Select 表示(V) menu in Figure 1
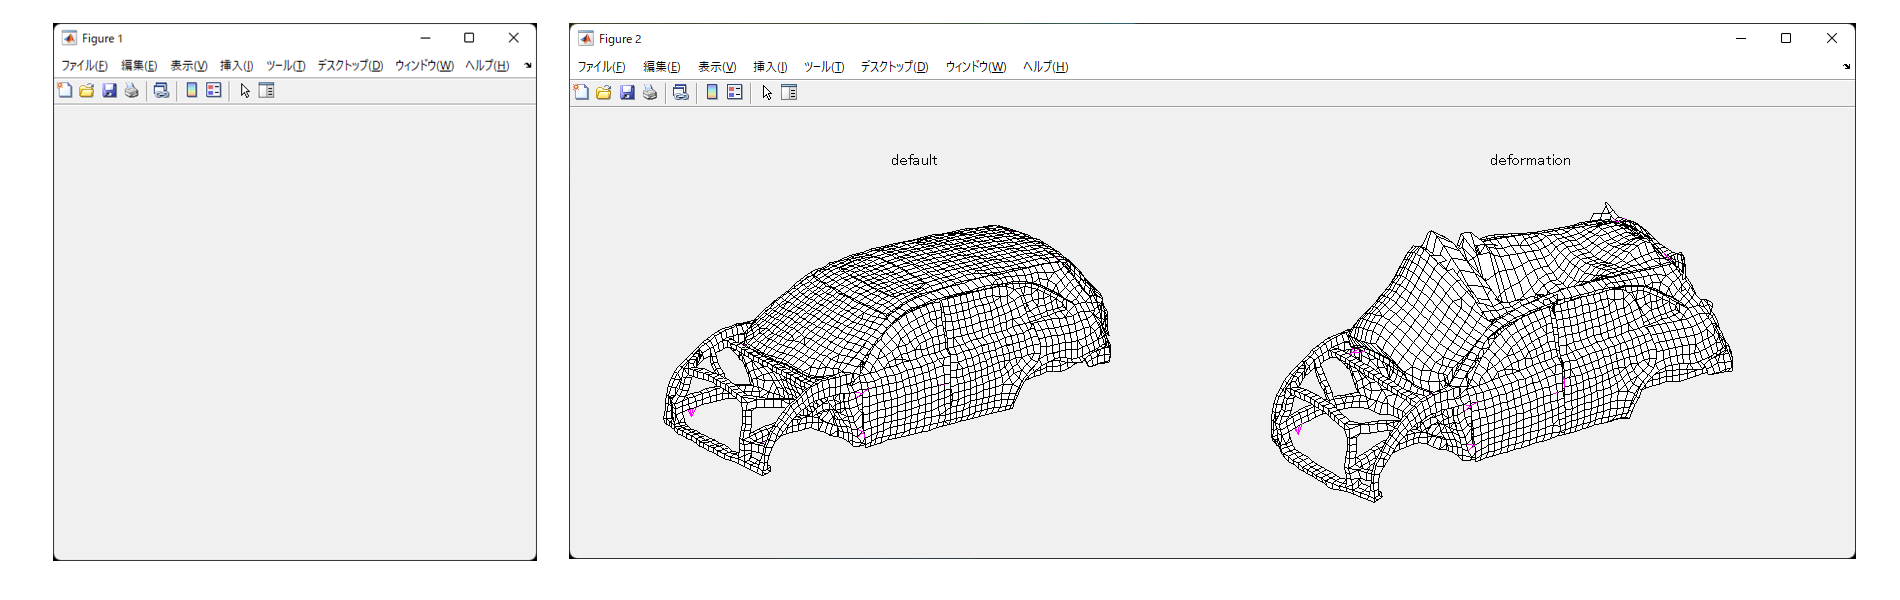Viewport: 1900px width, 600px height. pos(188,66)
